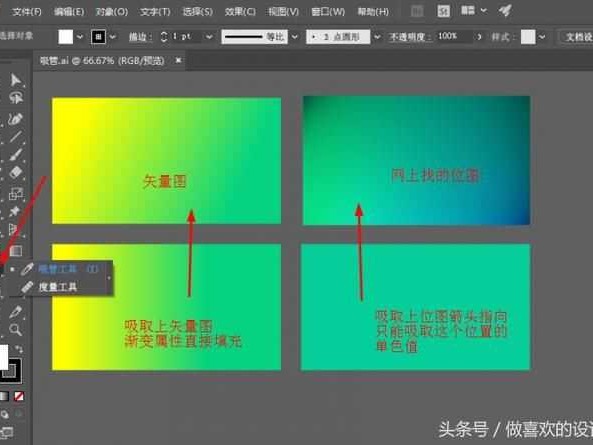
Task: Click the Bridge icon in menu bar
Action: [x=417, y=11]
